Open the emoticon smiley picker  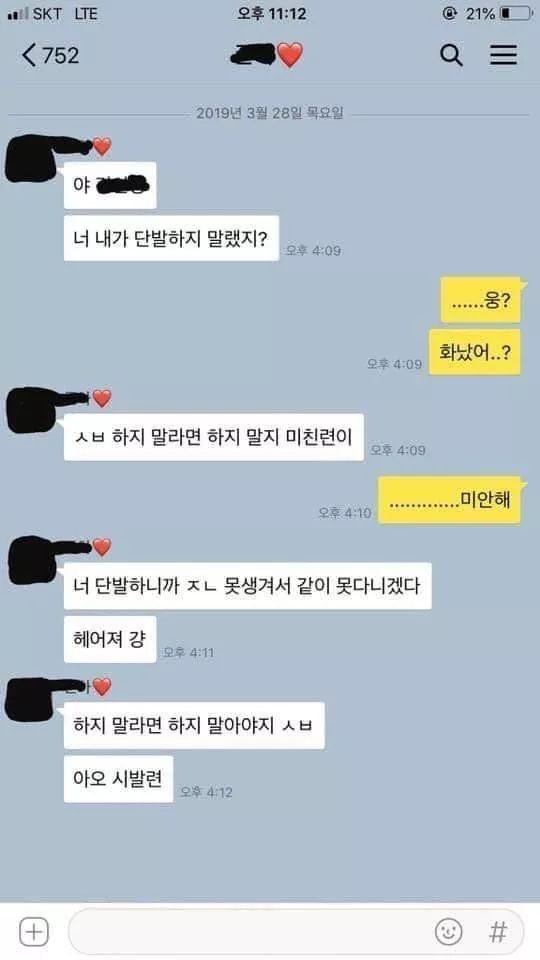click(448, 932)
